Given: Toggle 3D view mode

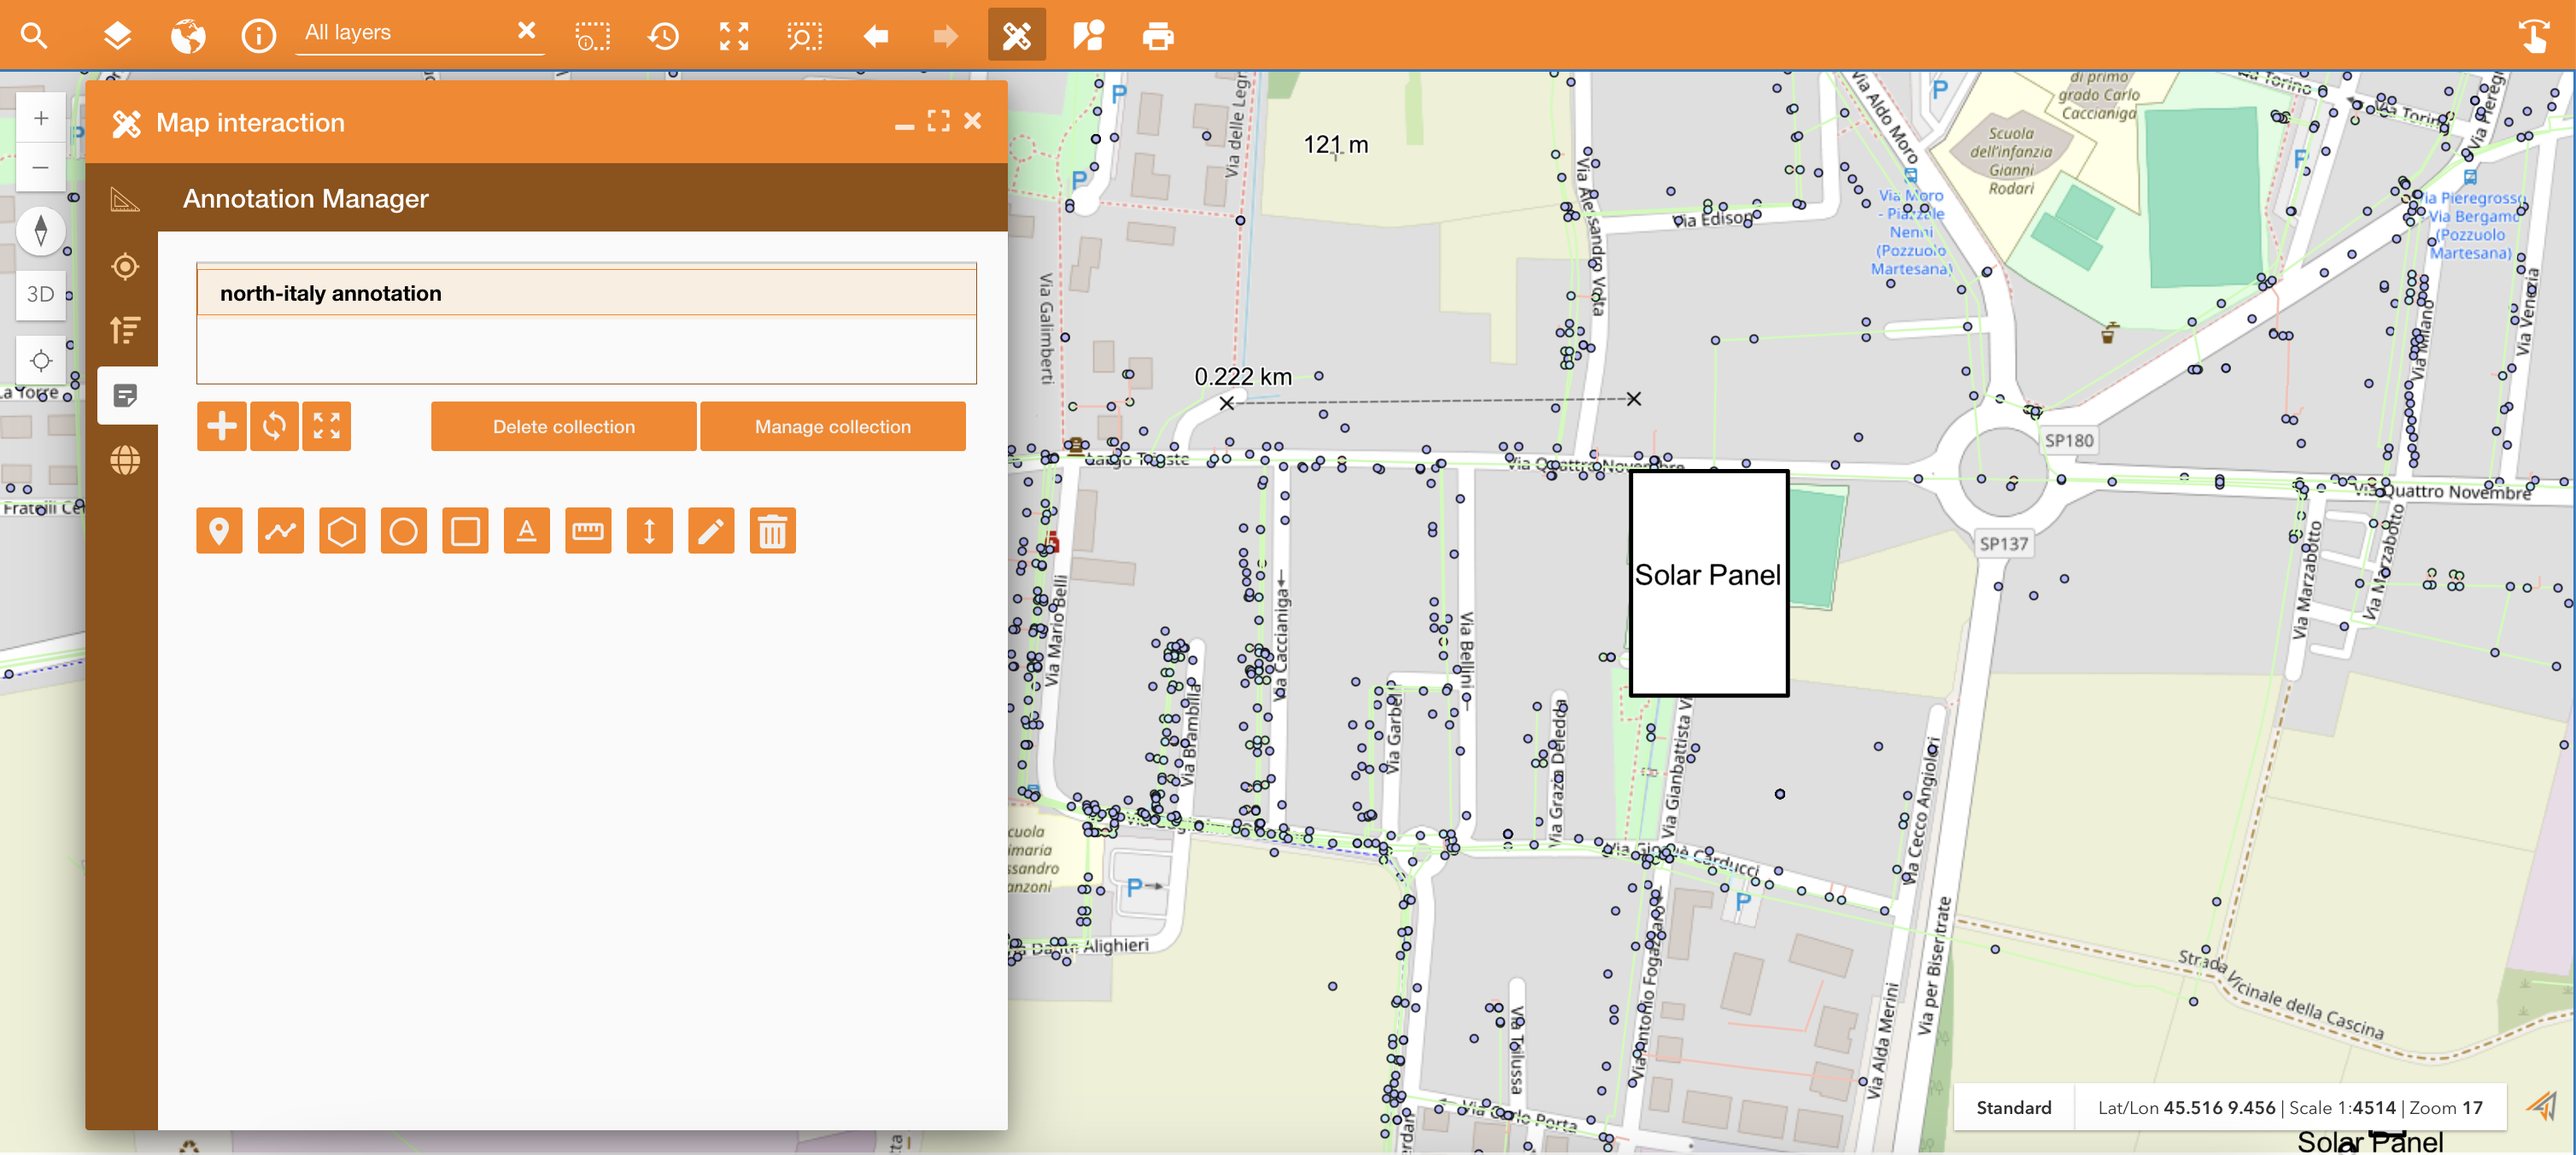Looking at the screenshot, I should (x=41, y=294).
